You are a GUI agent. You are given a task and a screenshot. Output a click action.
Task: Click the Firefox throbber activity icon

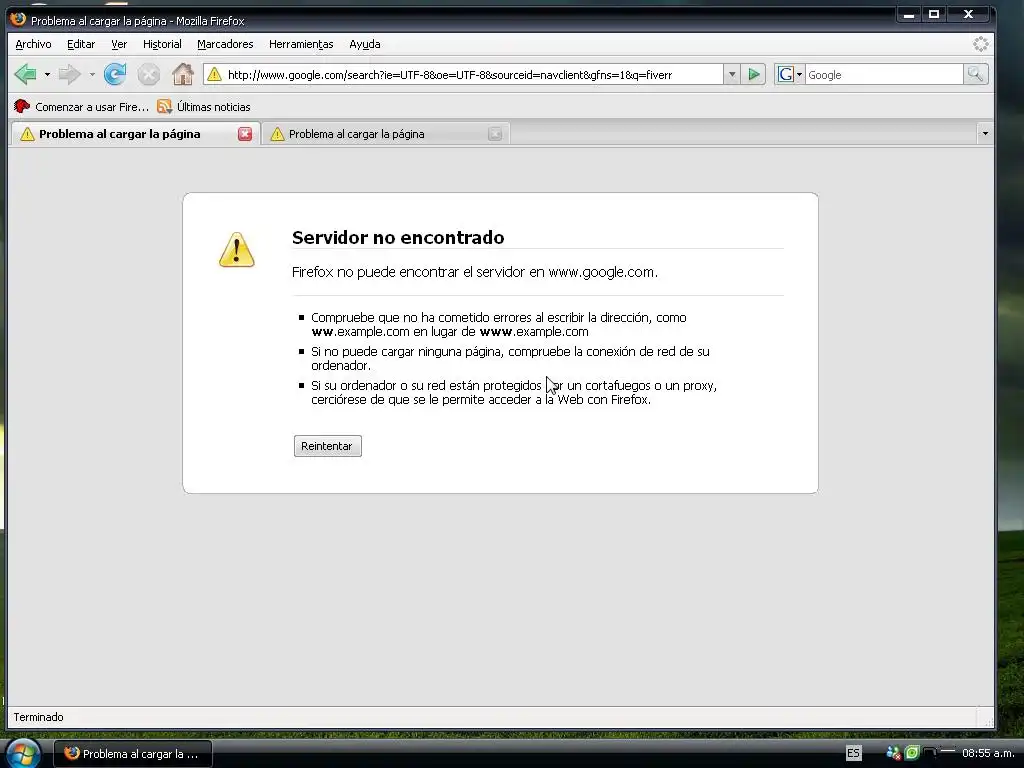[x=980, y=44]
